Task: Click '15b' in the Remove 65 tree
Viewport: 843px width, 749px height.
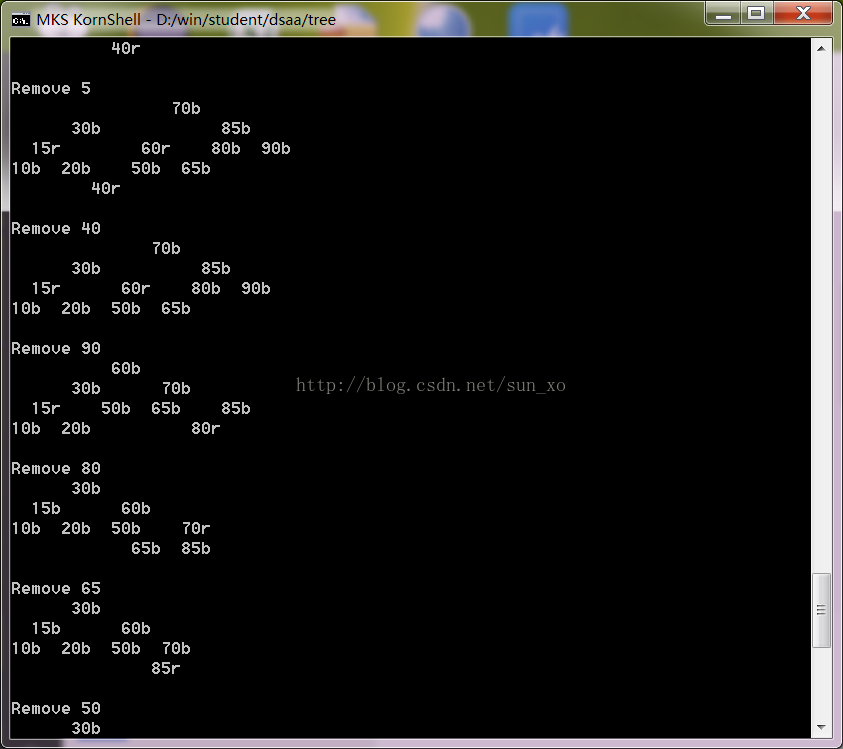Action: click(x=46, y=628)
